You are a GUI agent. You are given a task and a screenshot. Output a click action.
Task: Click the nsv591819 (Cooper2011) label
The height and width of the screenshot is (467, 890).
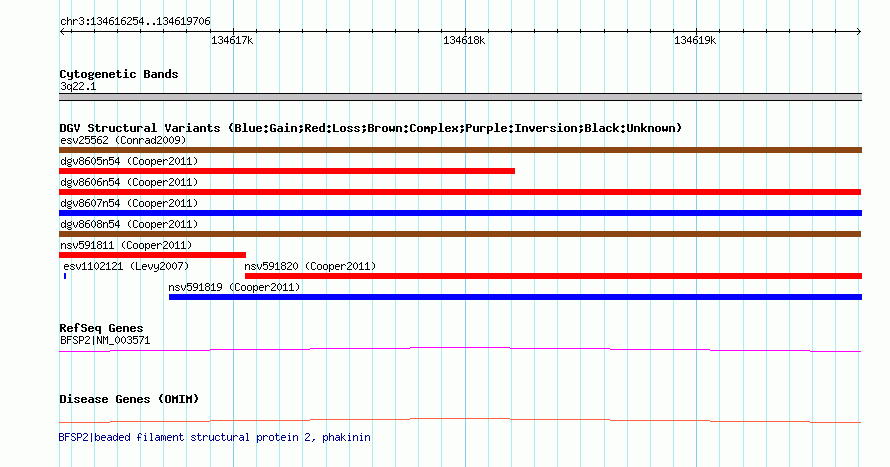point(234,287)
